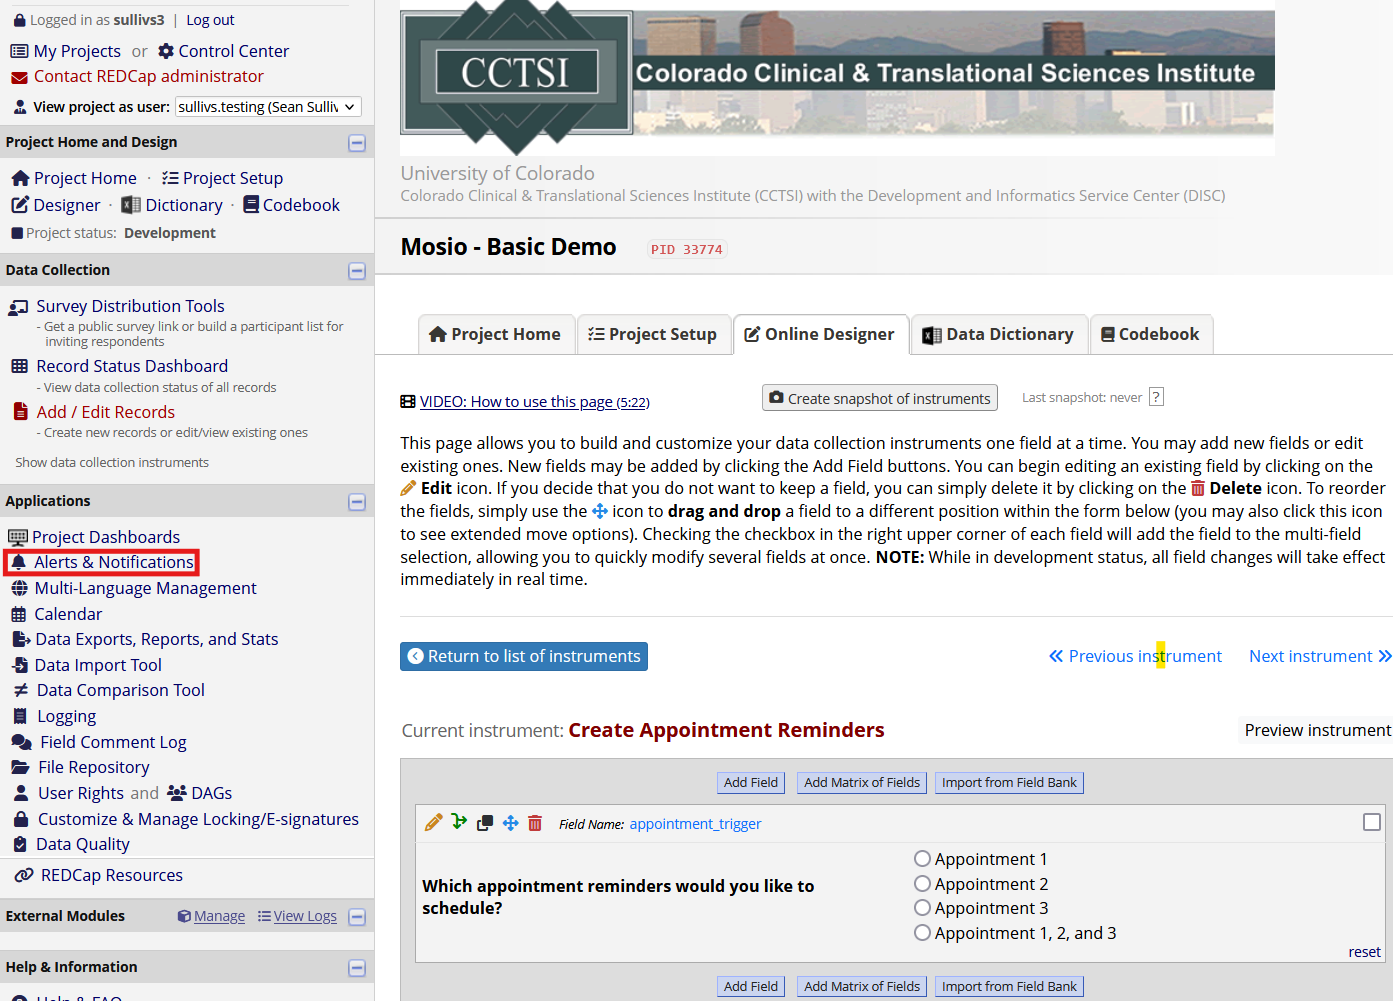Screen dimensions: 1393x1001
Task: Collapse the Project Home and Design section
Action: point(357,143)
